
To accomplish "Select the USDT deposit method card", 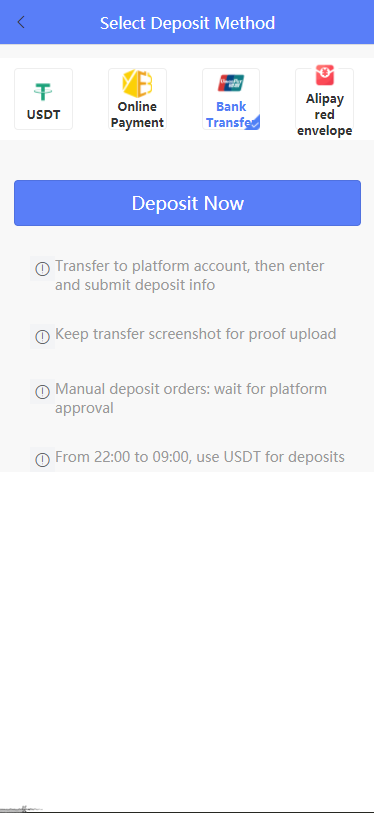I will coord(44,99).
